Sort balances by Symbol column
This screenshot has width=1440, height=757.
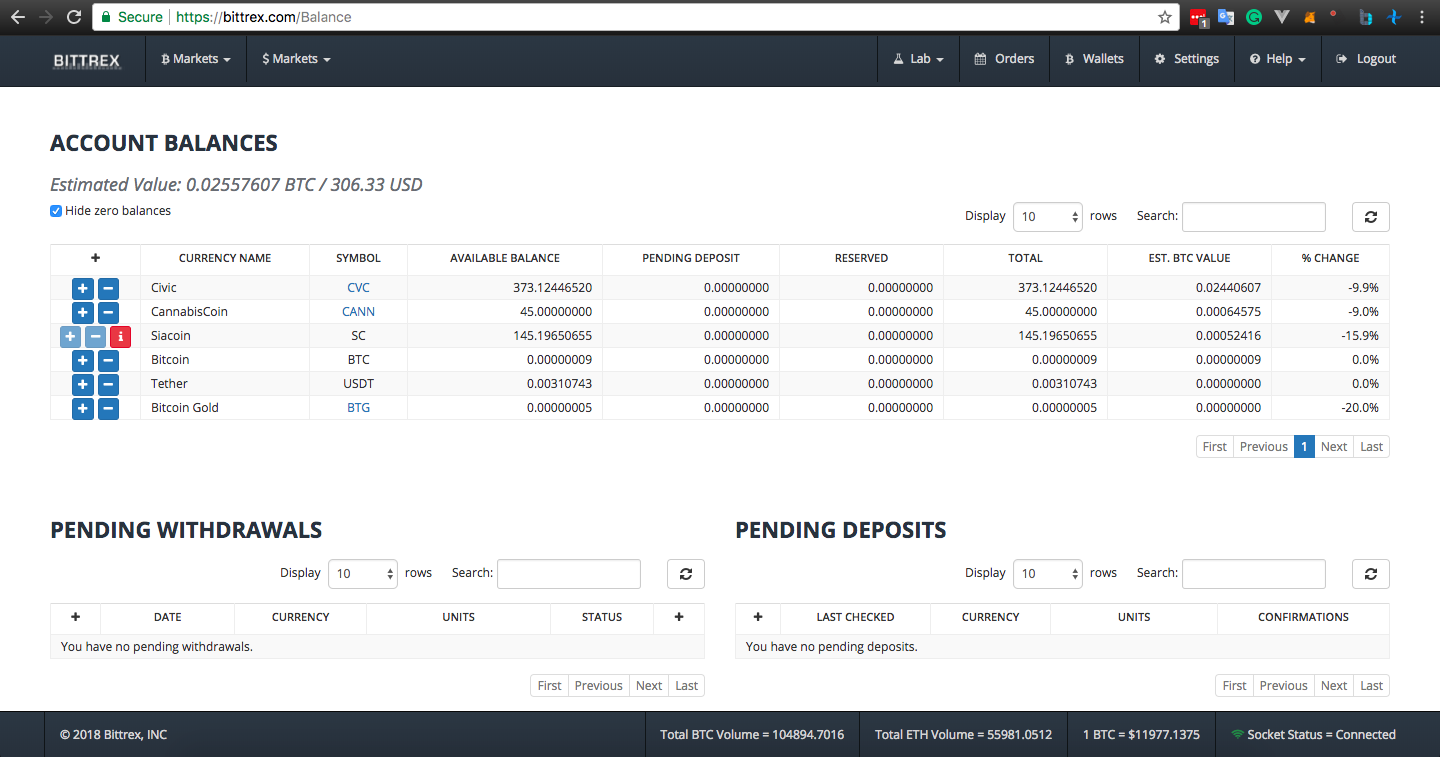[x=358, y=258]
